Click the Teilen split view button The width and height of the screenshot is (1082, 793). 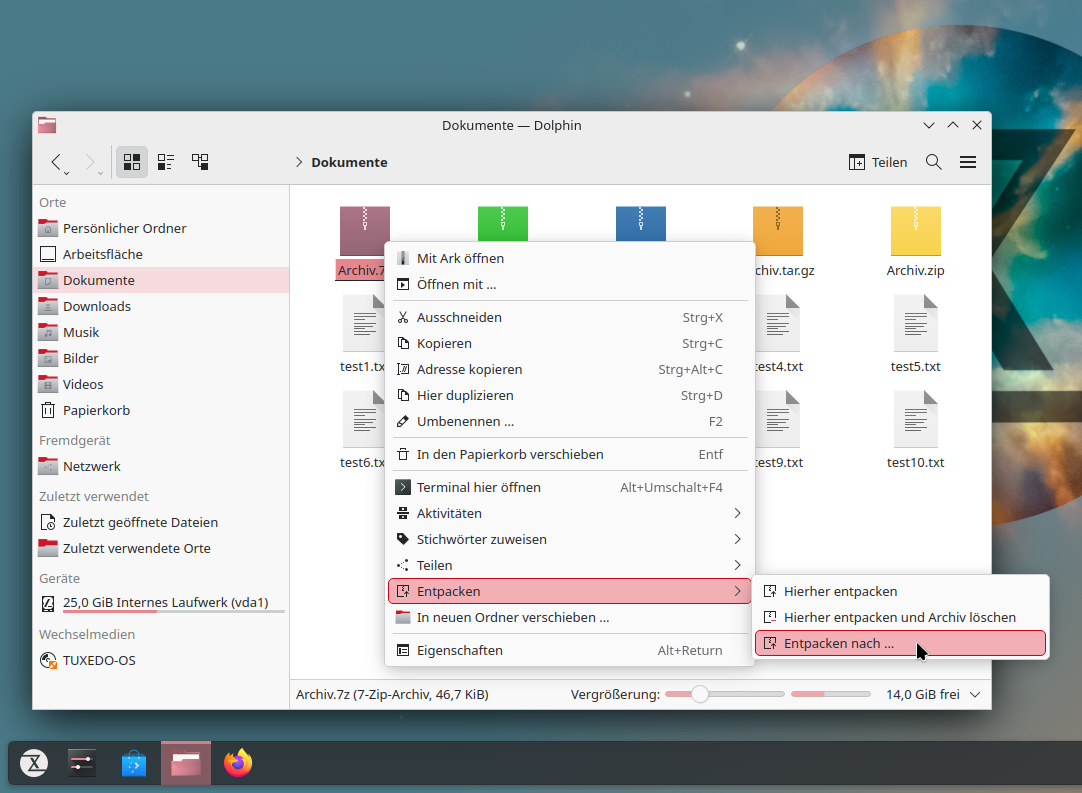click(878, 162)
